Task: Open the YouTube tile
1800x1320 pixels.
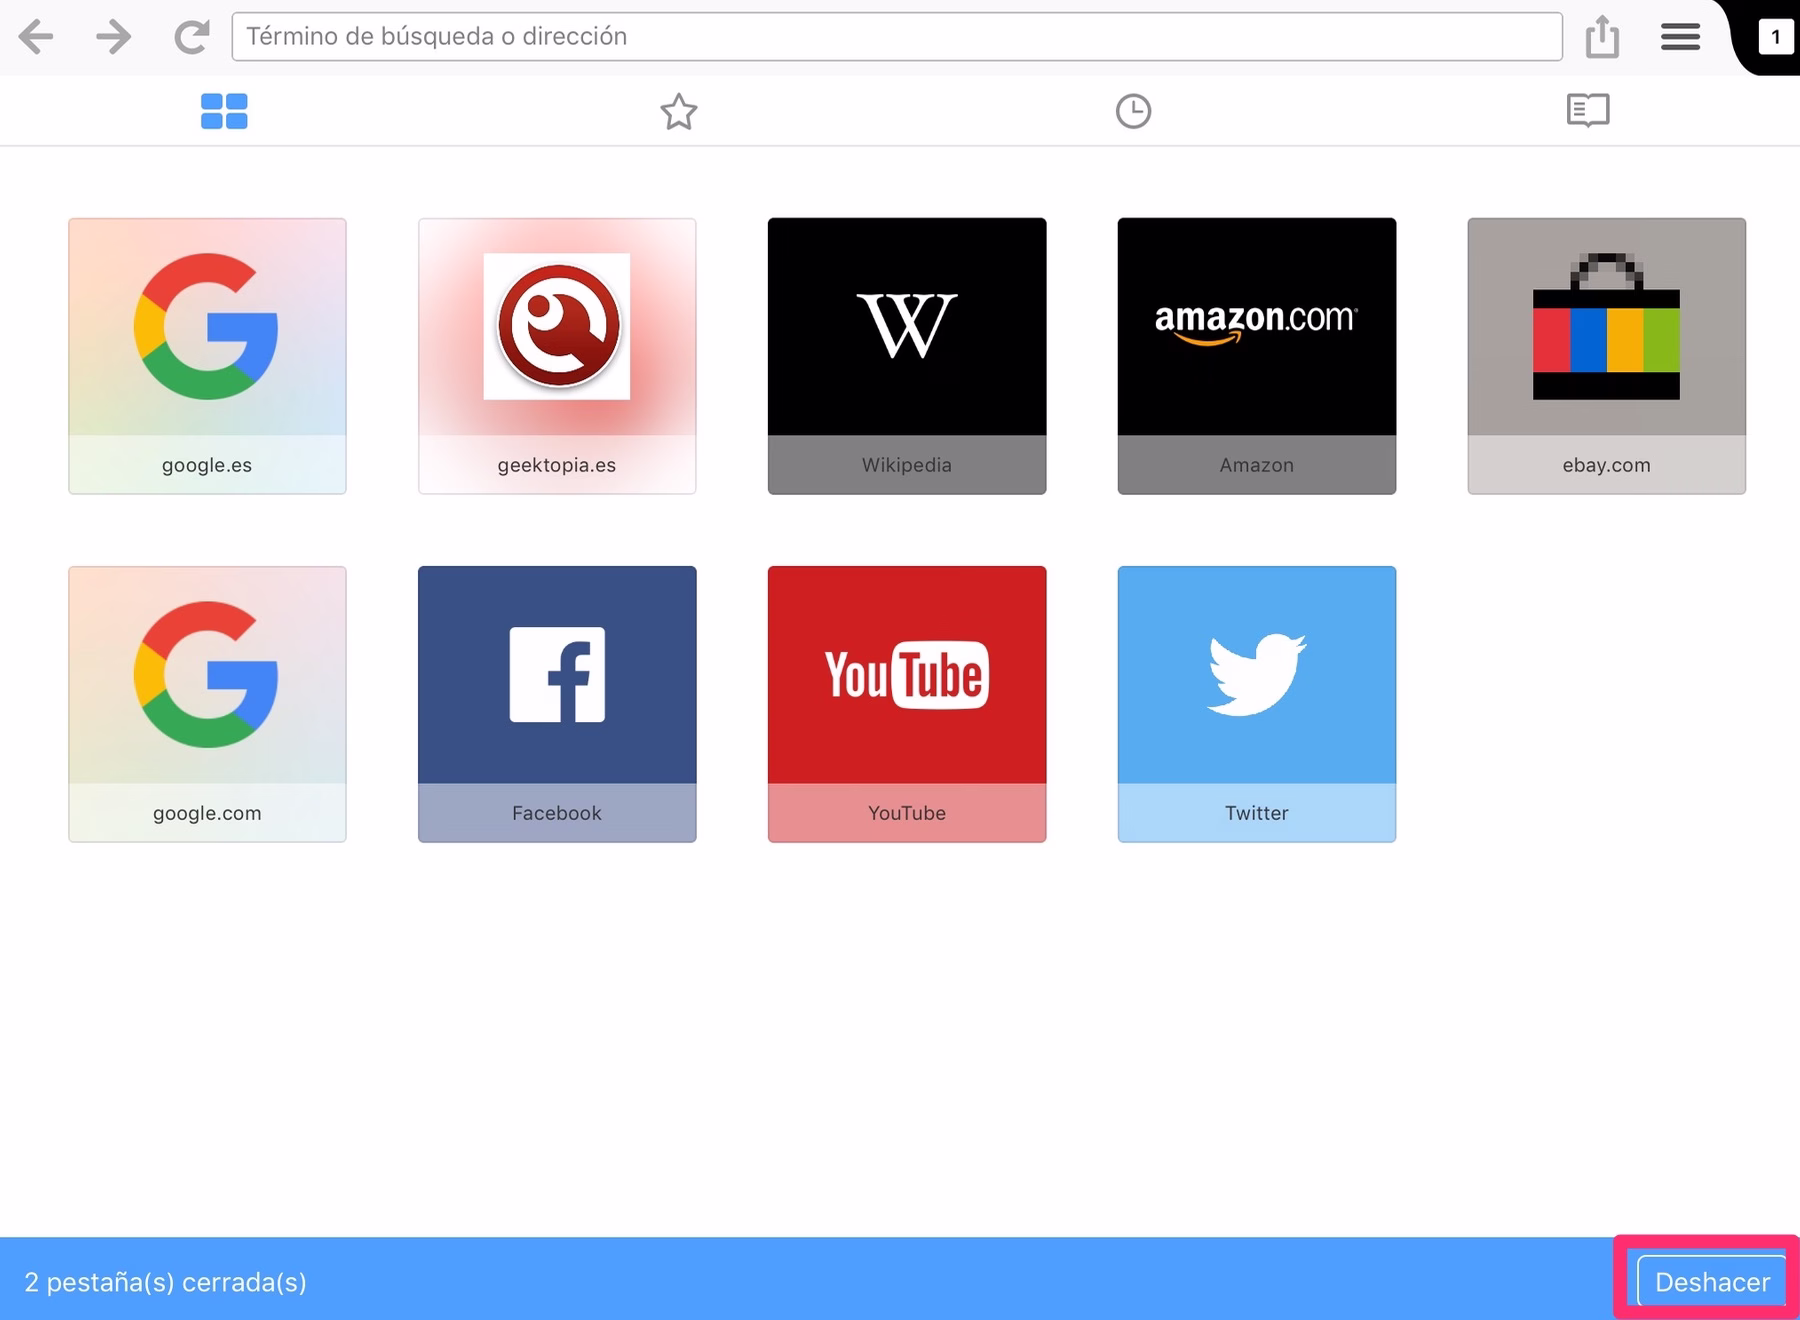Action: point(907,704)
